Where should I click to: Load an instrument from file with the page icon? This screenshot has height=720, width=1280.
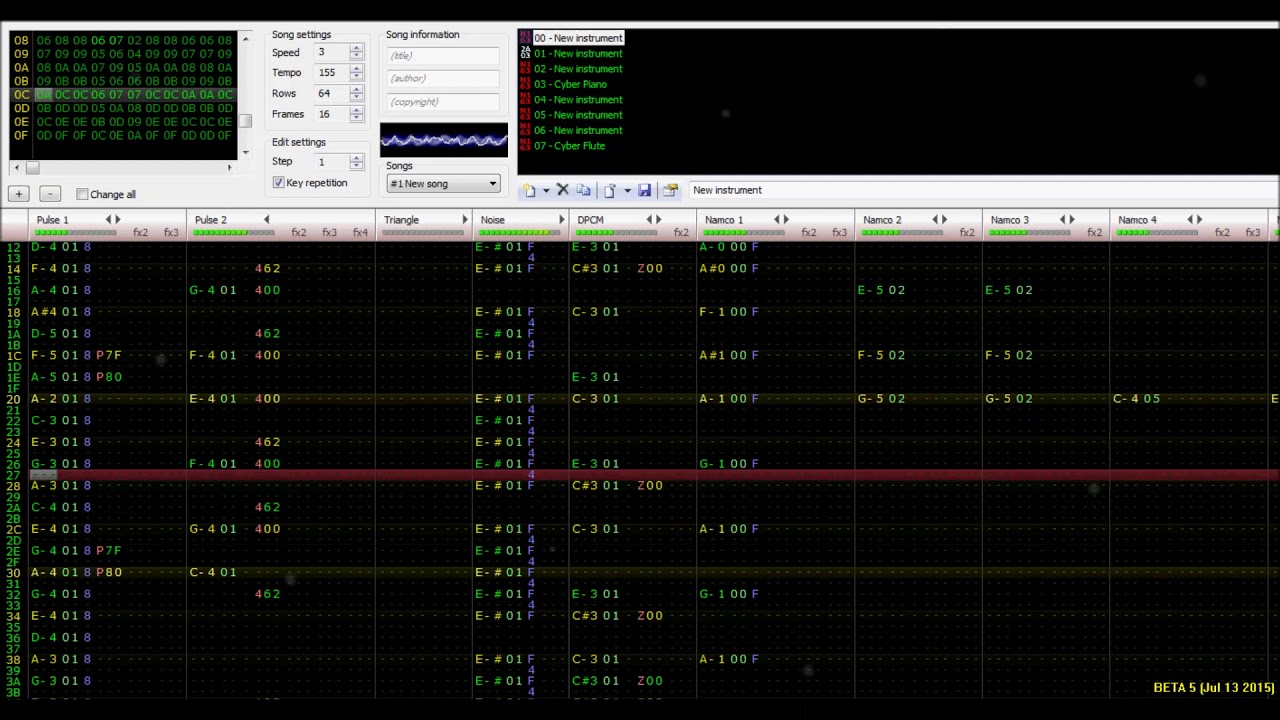click(x=610, y=190)
